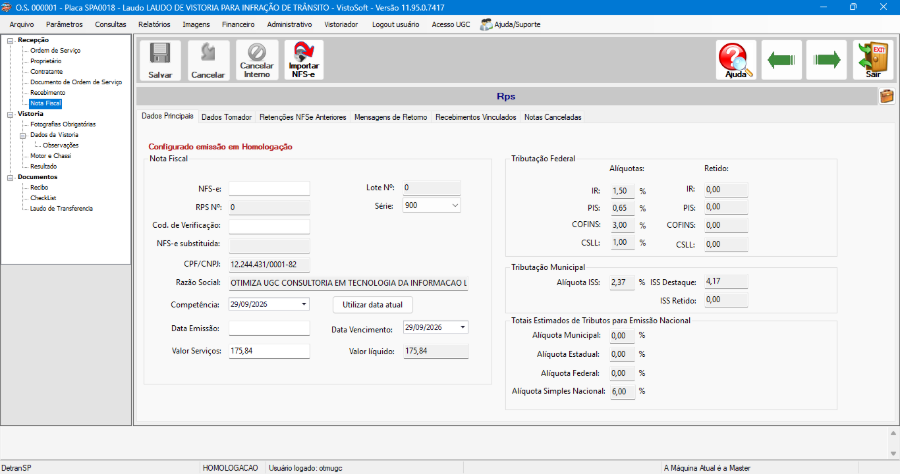Screen dimensions: 900x474
Task: Go back with the left green arrow
Action: [781, 60]
